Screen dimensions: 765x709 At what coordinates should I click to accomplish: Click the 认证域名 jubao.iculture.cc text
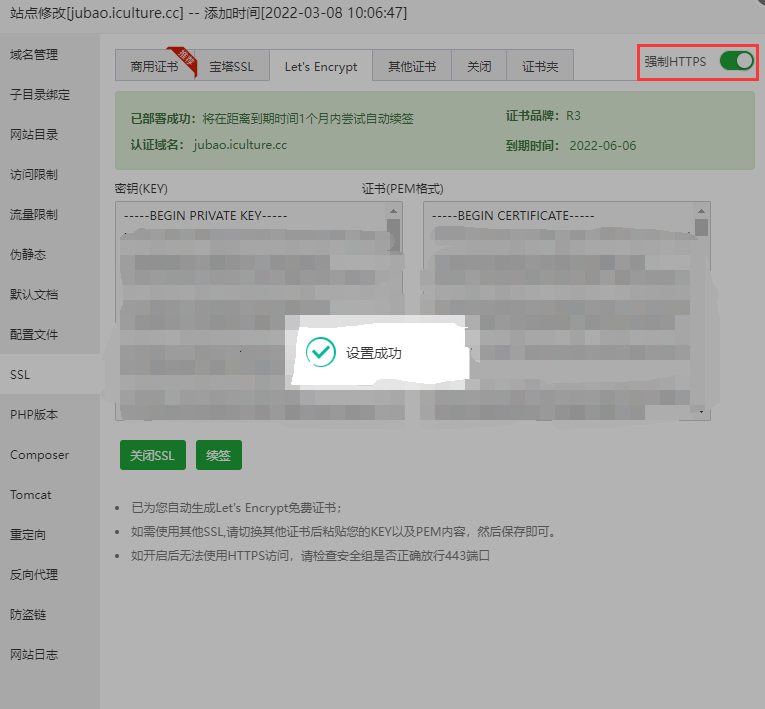point(240,145)
